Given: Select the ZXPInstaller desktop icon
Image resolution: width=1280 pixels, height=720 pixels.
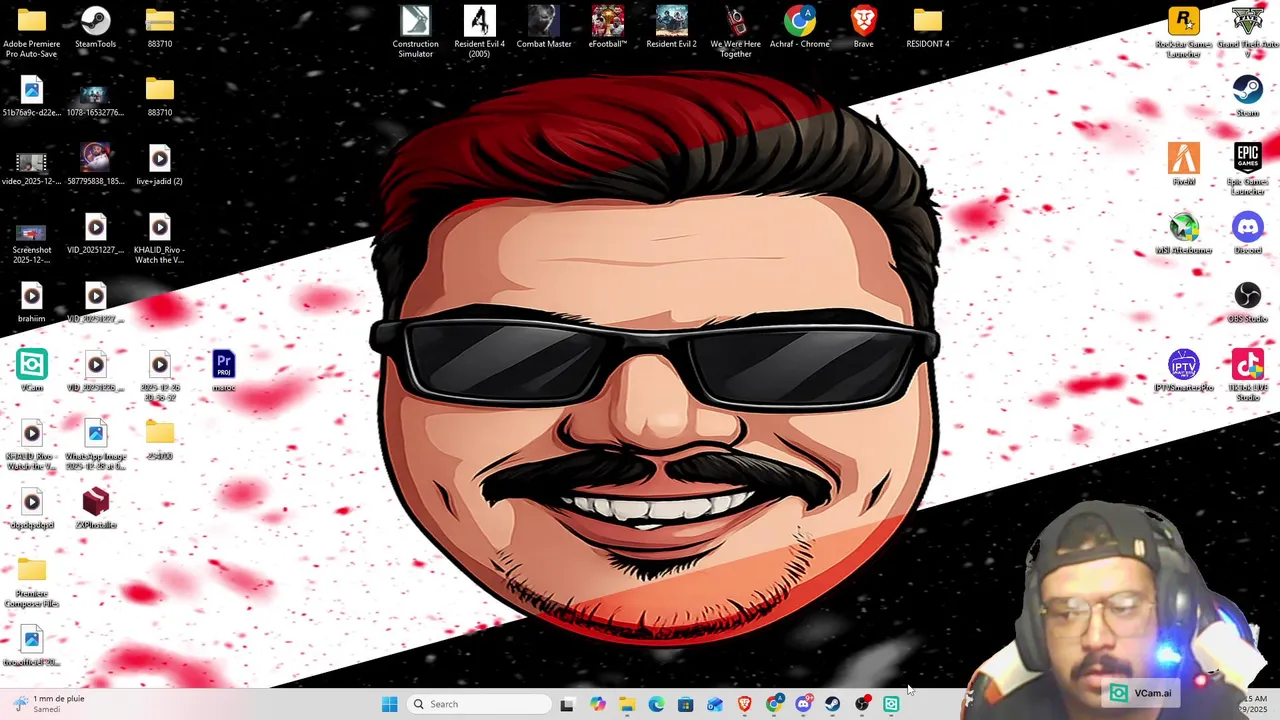Looking at the screenshot, I should (95, 508).
